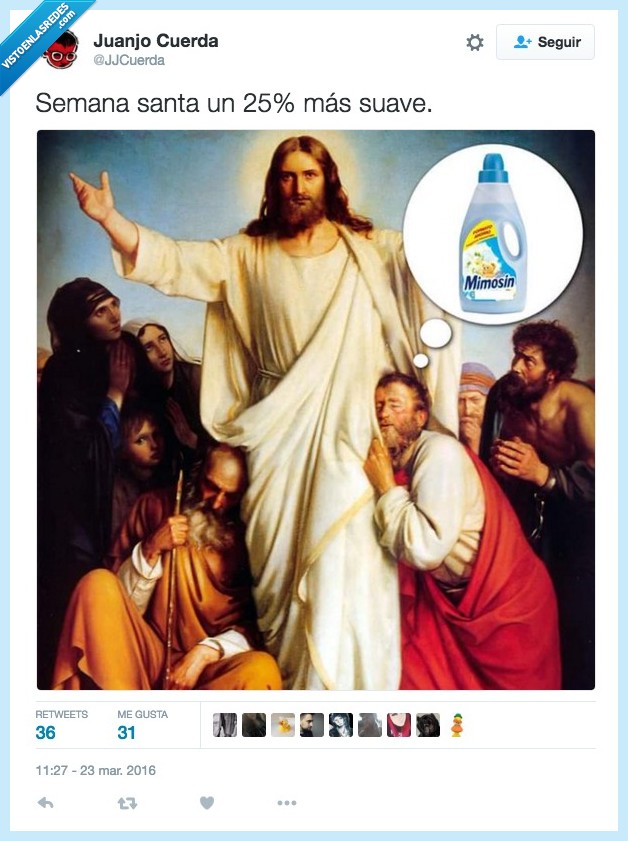
Task: Click the last orange figure avatar
Action: [457, 725]
